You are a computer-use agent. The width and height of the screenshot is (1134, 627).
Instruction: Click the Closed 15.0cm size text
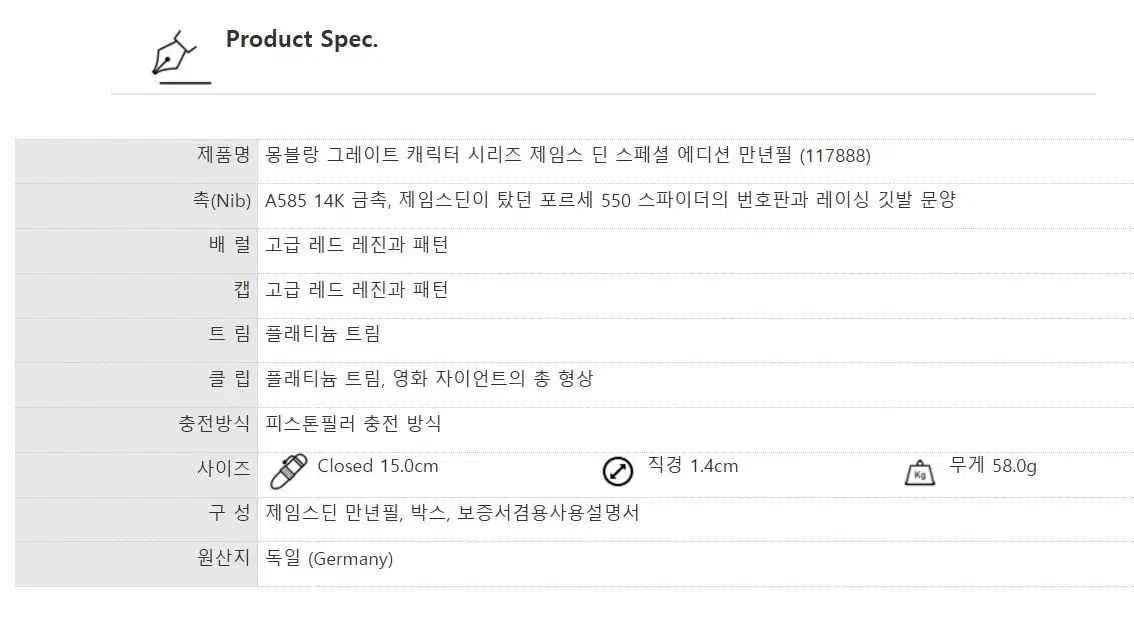pos(377,466)
